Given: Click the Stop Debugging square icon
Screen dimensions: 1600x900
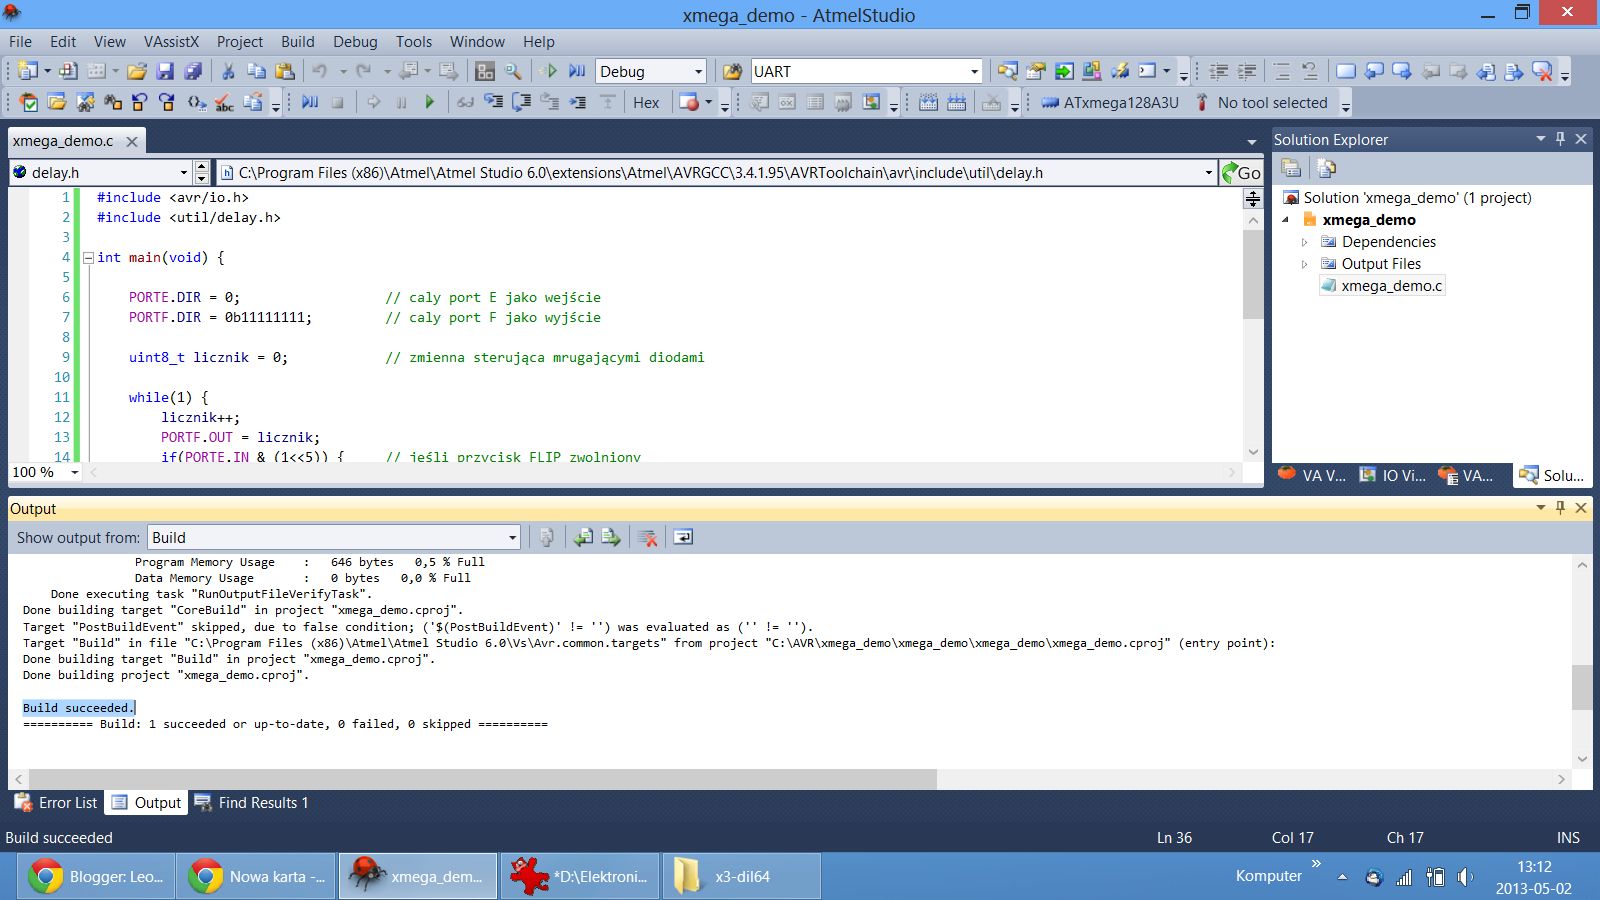Looking at the screenshot, I should (x=338, y=102).
